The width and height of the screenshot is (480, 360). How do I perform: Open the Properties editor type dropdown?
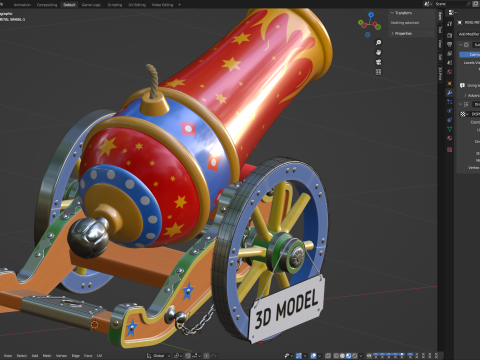[x=452, y=12]
